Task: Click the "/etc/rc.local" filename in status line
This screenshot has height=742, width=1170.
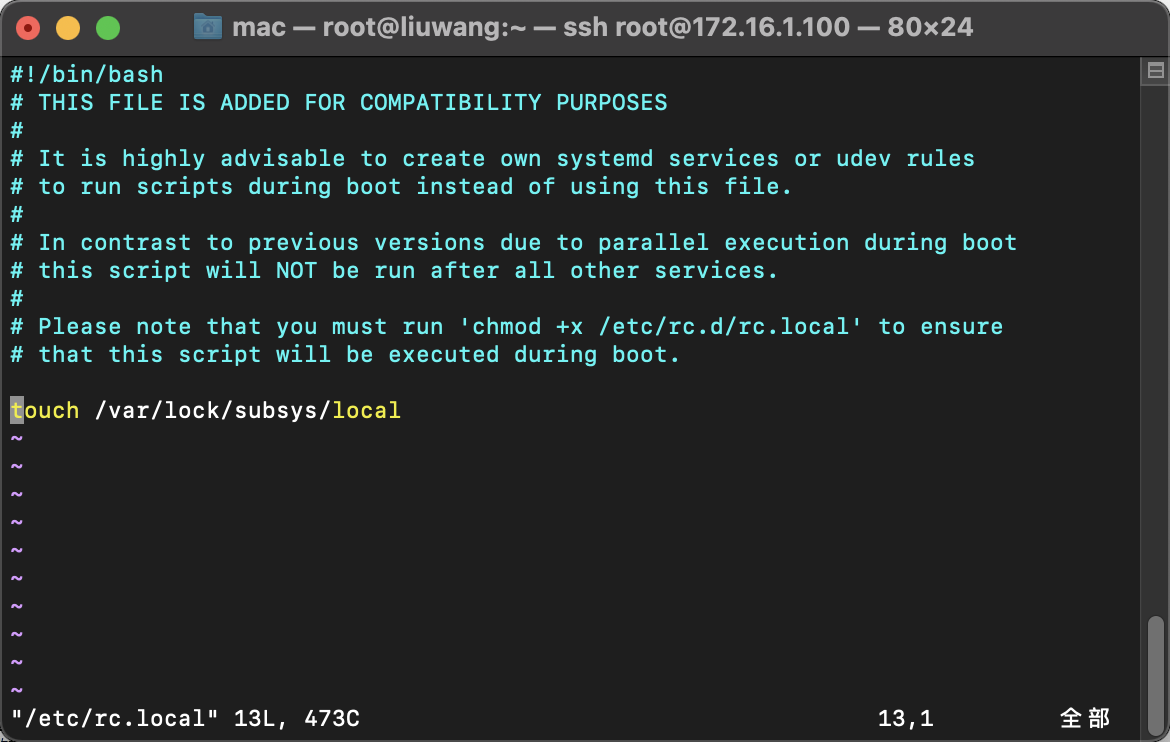Action: pyautogui.click(x=115, y=718)
